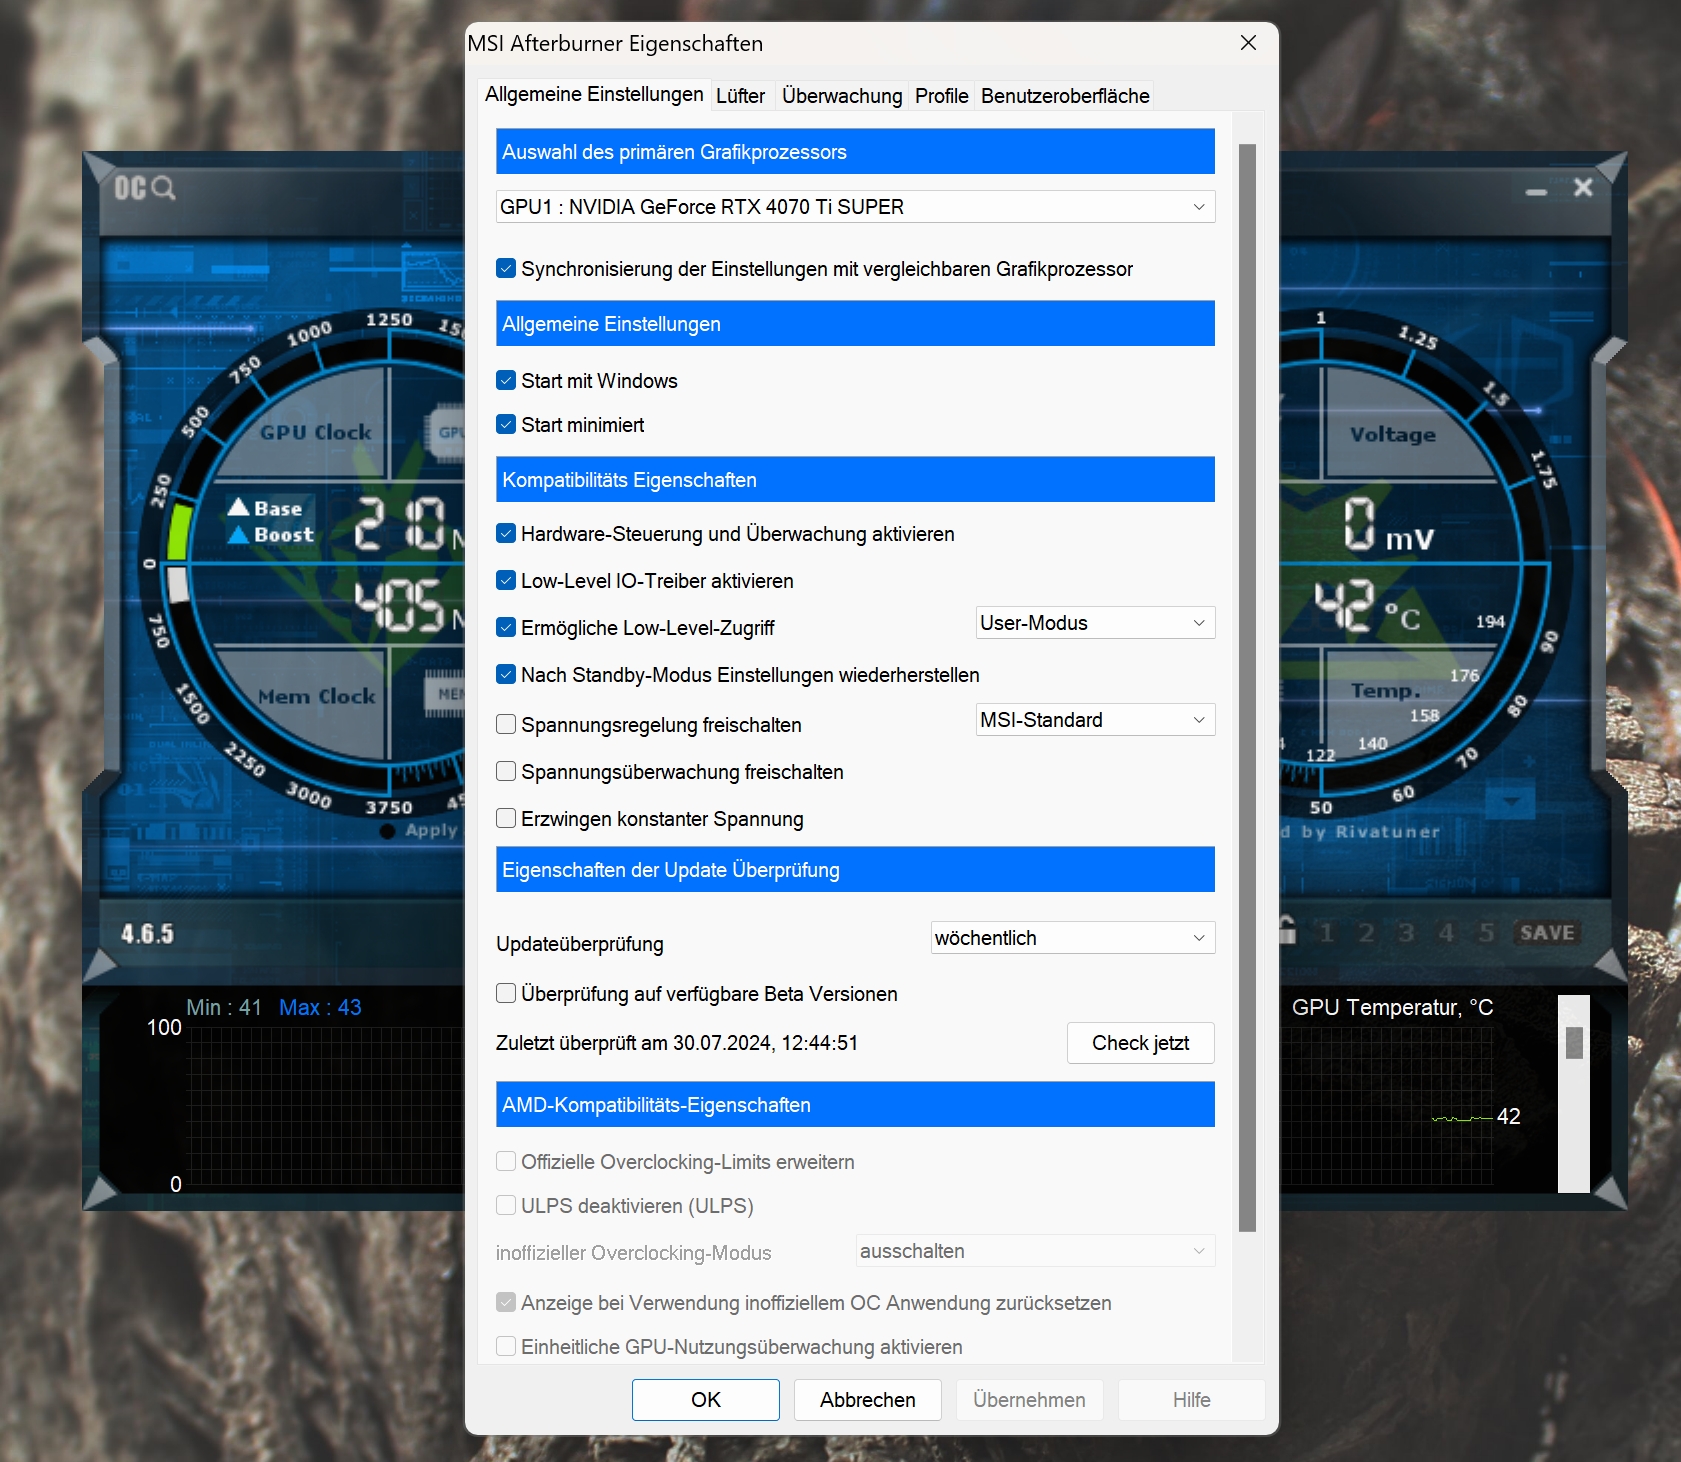The height and width of the screenshot is (1462, 1681).
Task: Select profile slot 2 in Afterburner
Action: tap(1366, 933)
